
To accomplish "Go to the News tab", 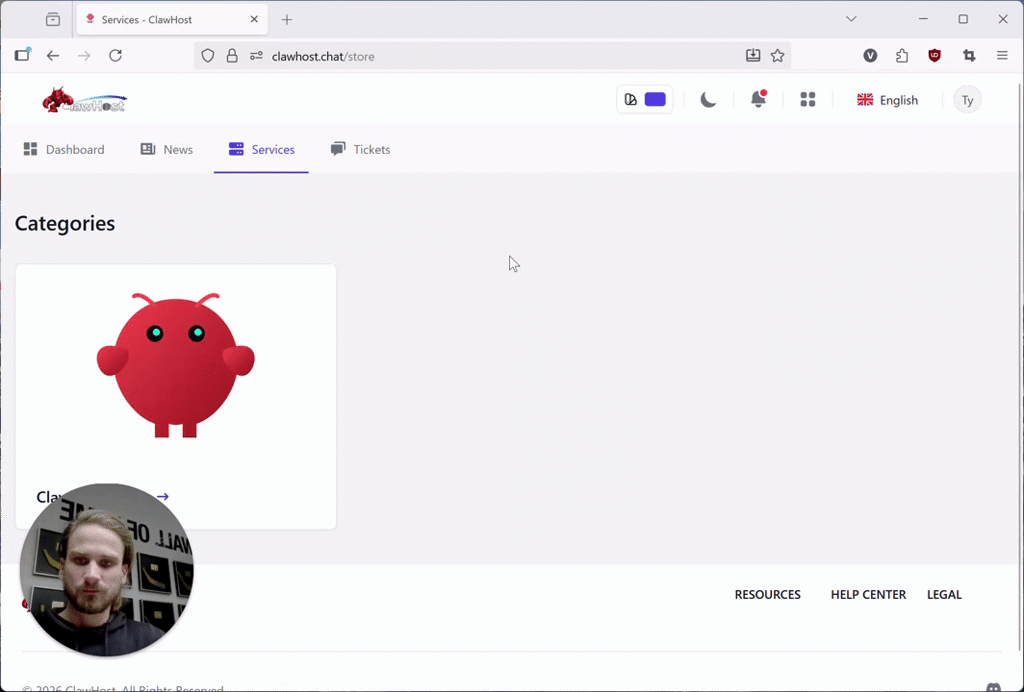I will pos(167,150).
